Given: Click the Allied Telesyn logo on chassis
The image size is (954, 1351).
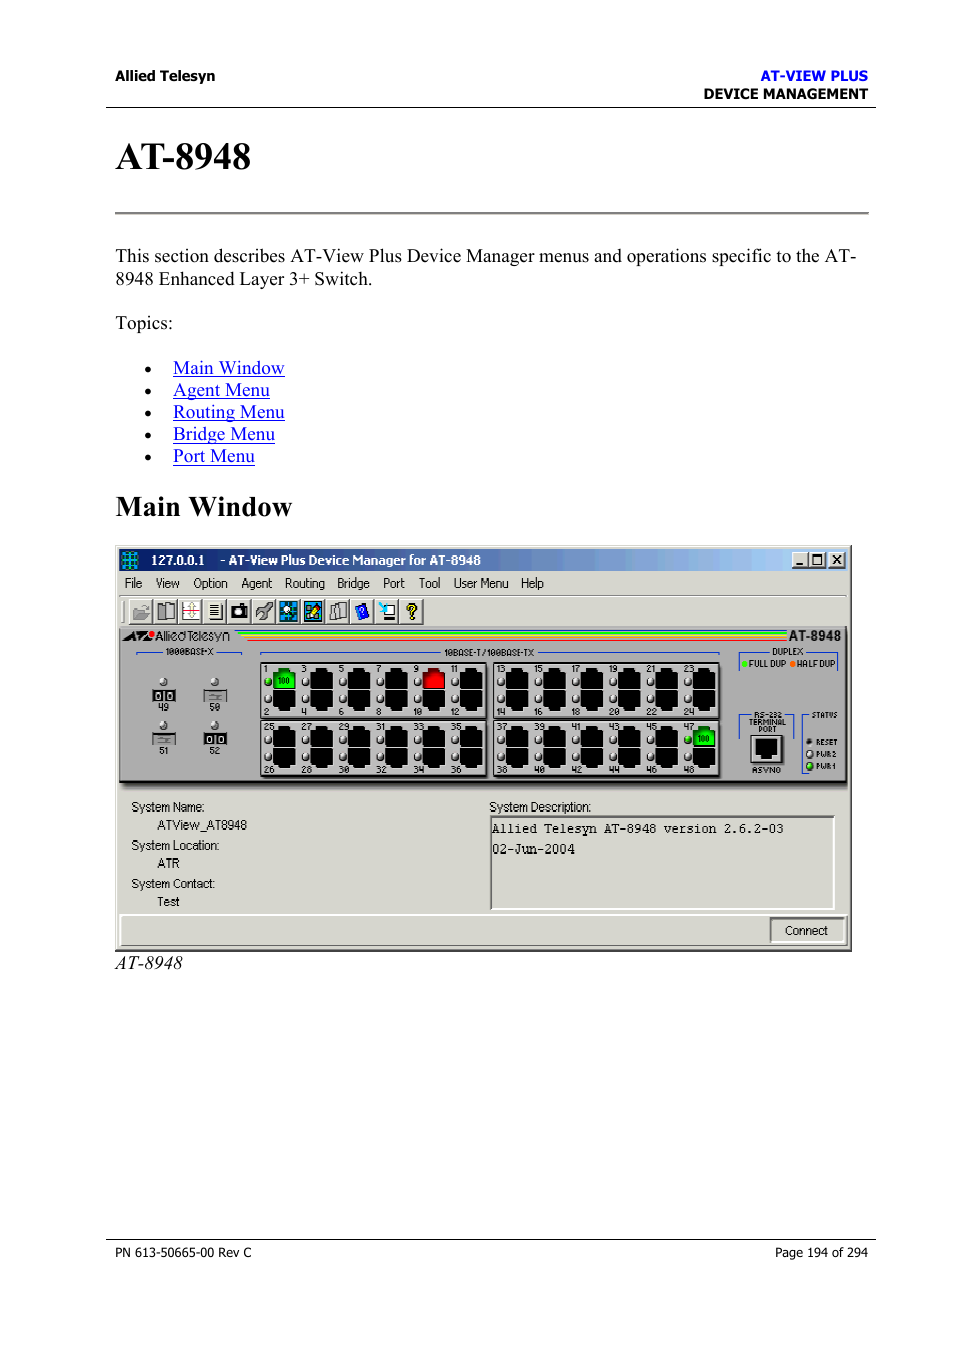Looking at the screenshot, I should point(177,636).
